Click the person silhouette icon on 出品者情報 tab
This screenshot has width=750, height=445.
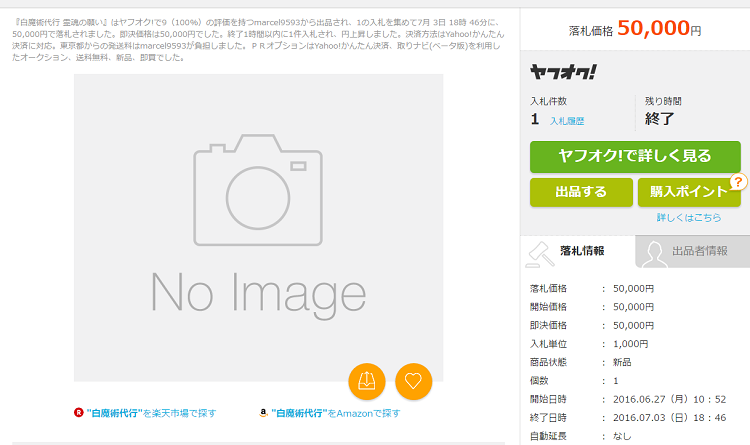coord(652,252)
